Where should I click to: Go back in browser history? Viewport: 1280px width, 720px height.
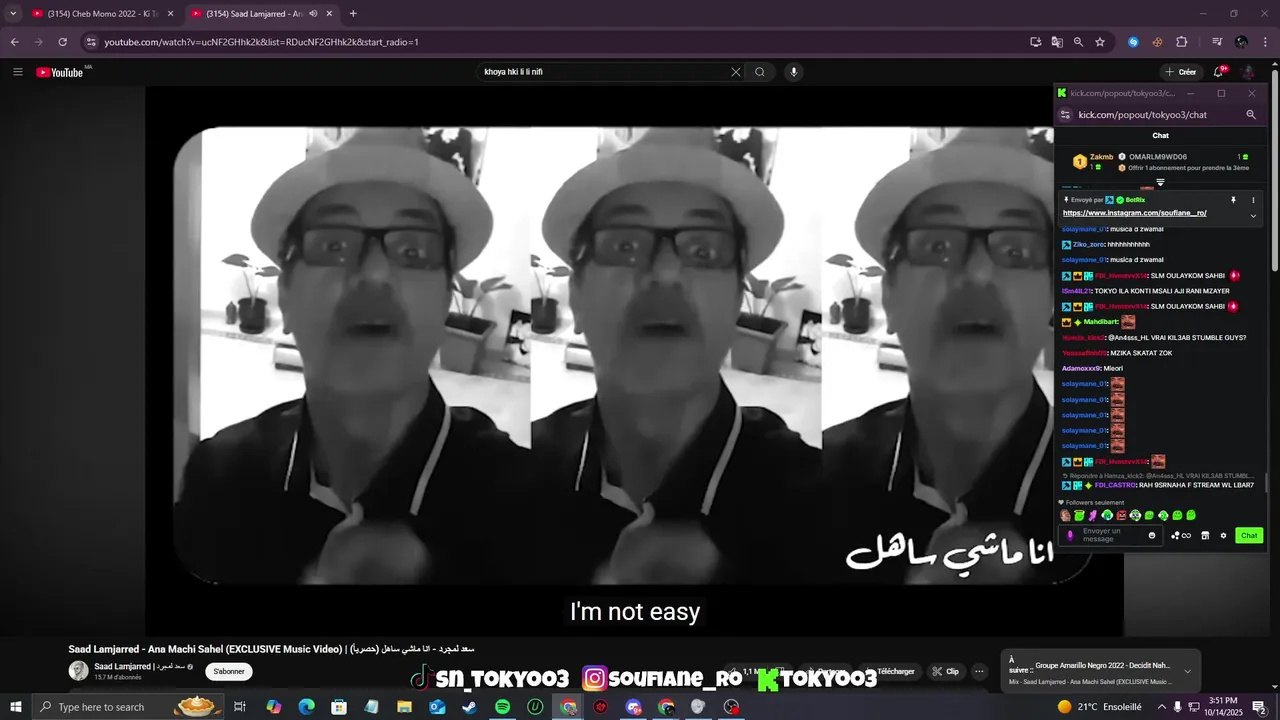14,42
